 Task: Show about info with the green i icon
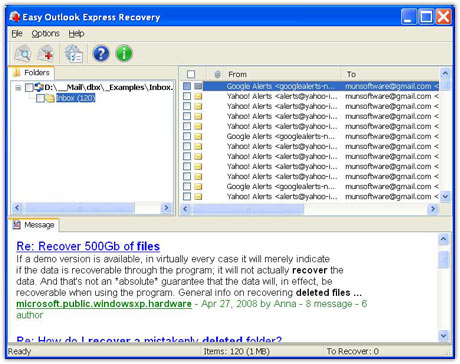pos(124,53)
